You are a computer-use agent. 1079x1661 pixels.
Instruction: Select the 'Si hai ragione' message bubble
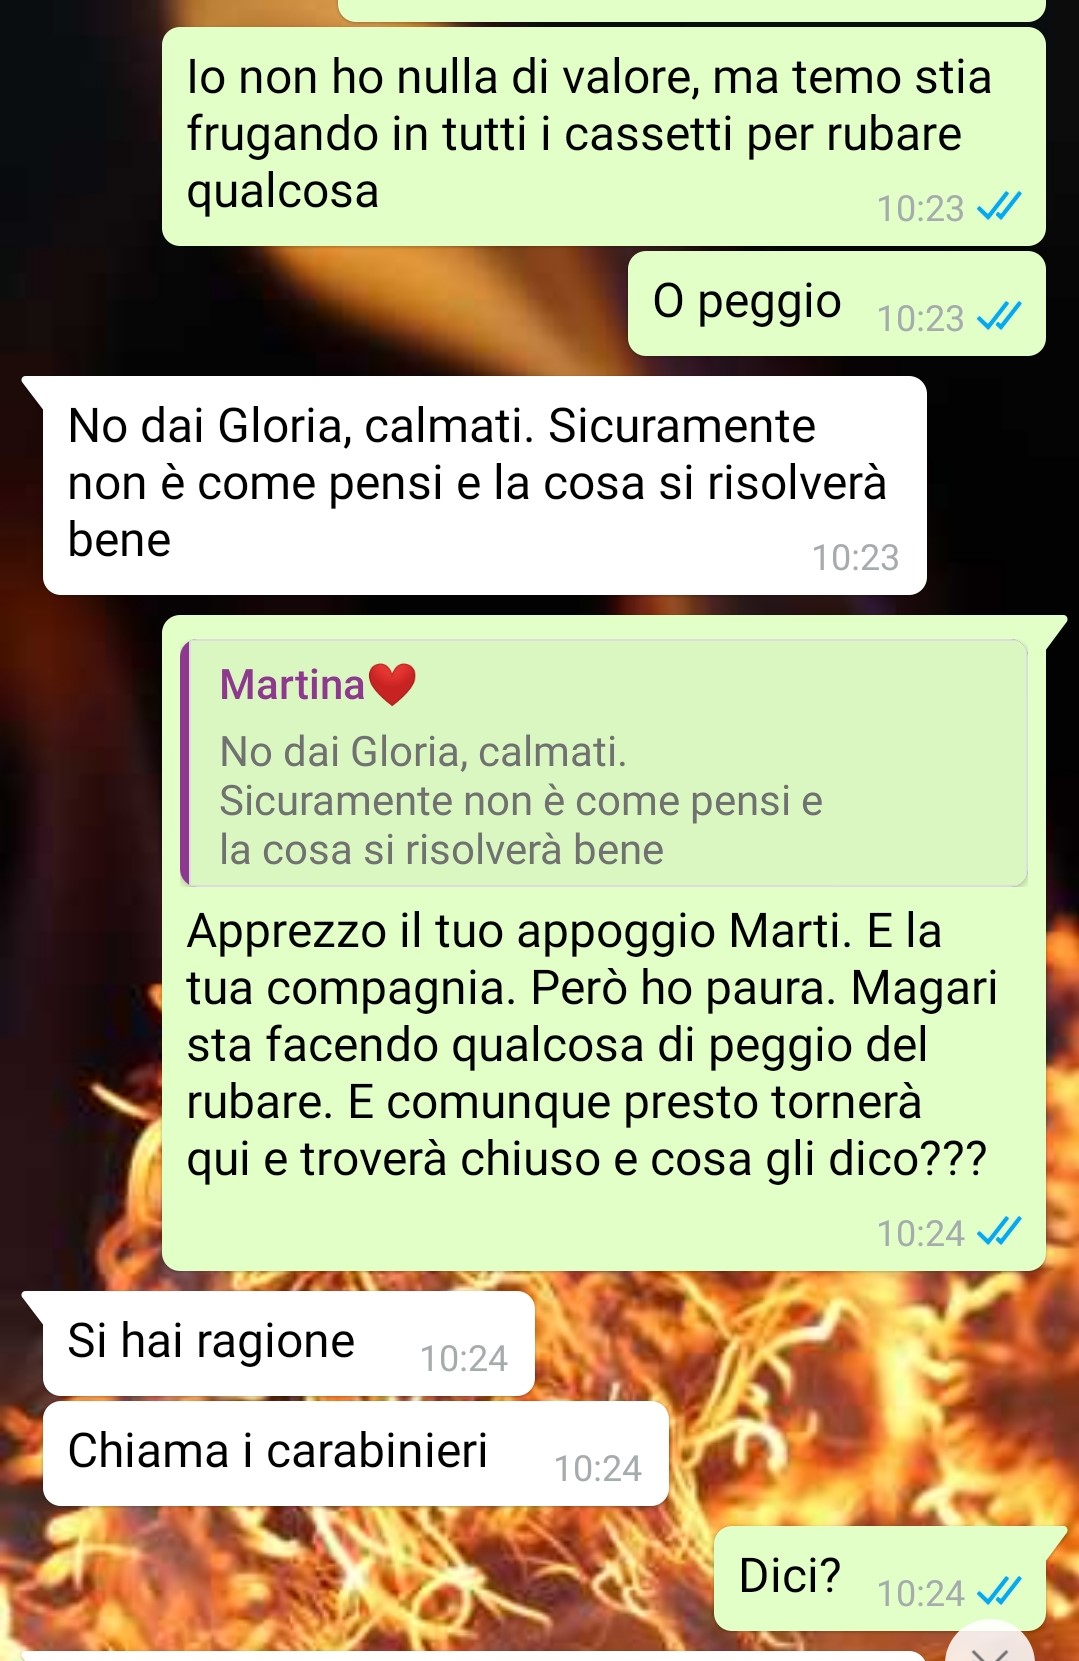coord(288,1343)
